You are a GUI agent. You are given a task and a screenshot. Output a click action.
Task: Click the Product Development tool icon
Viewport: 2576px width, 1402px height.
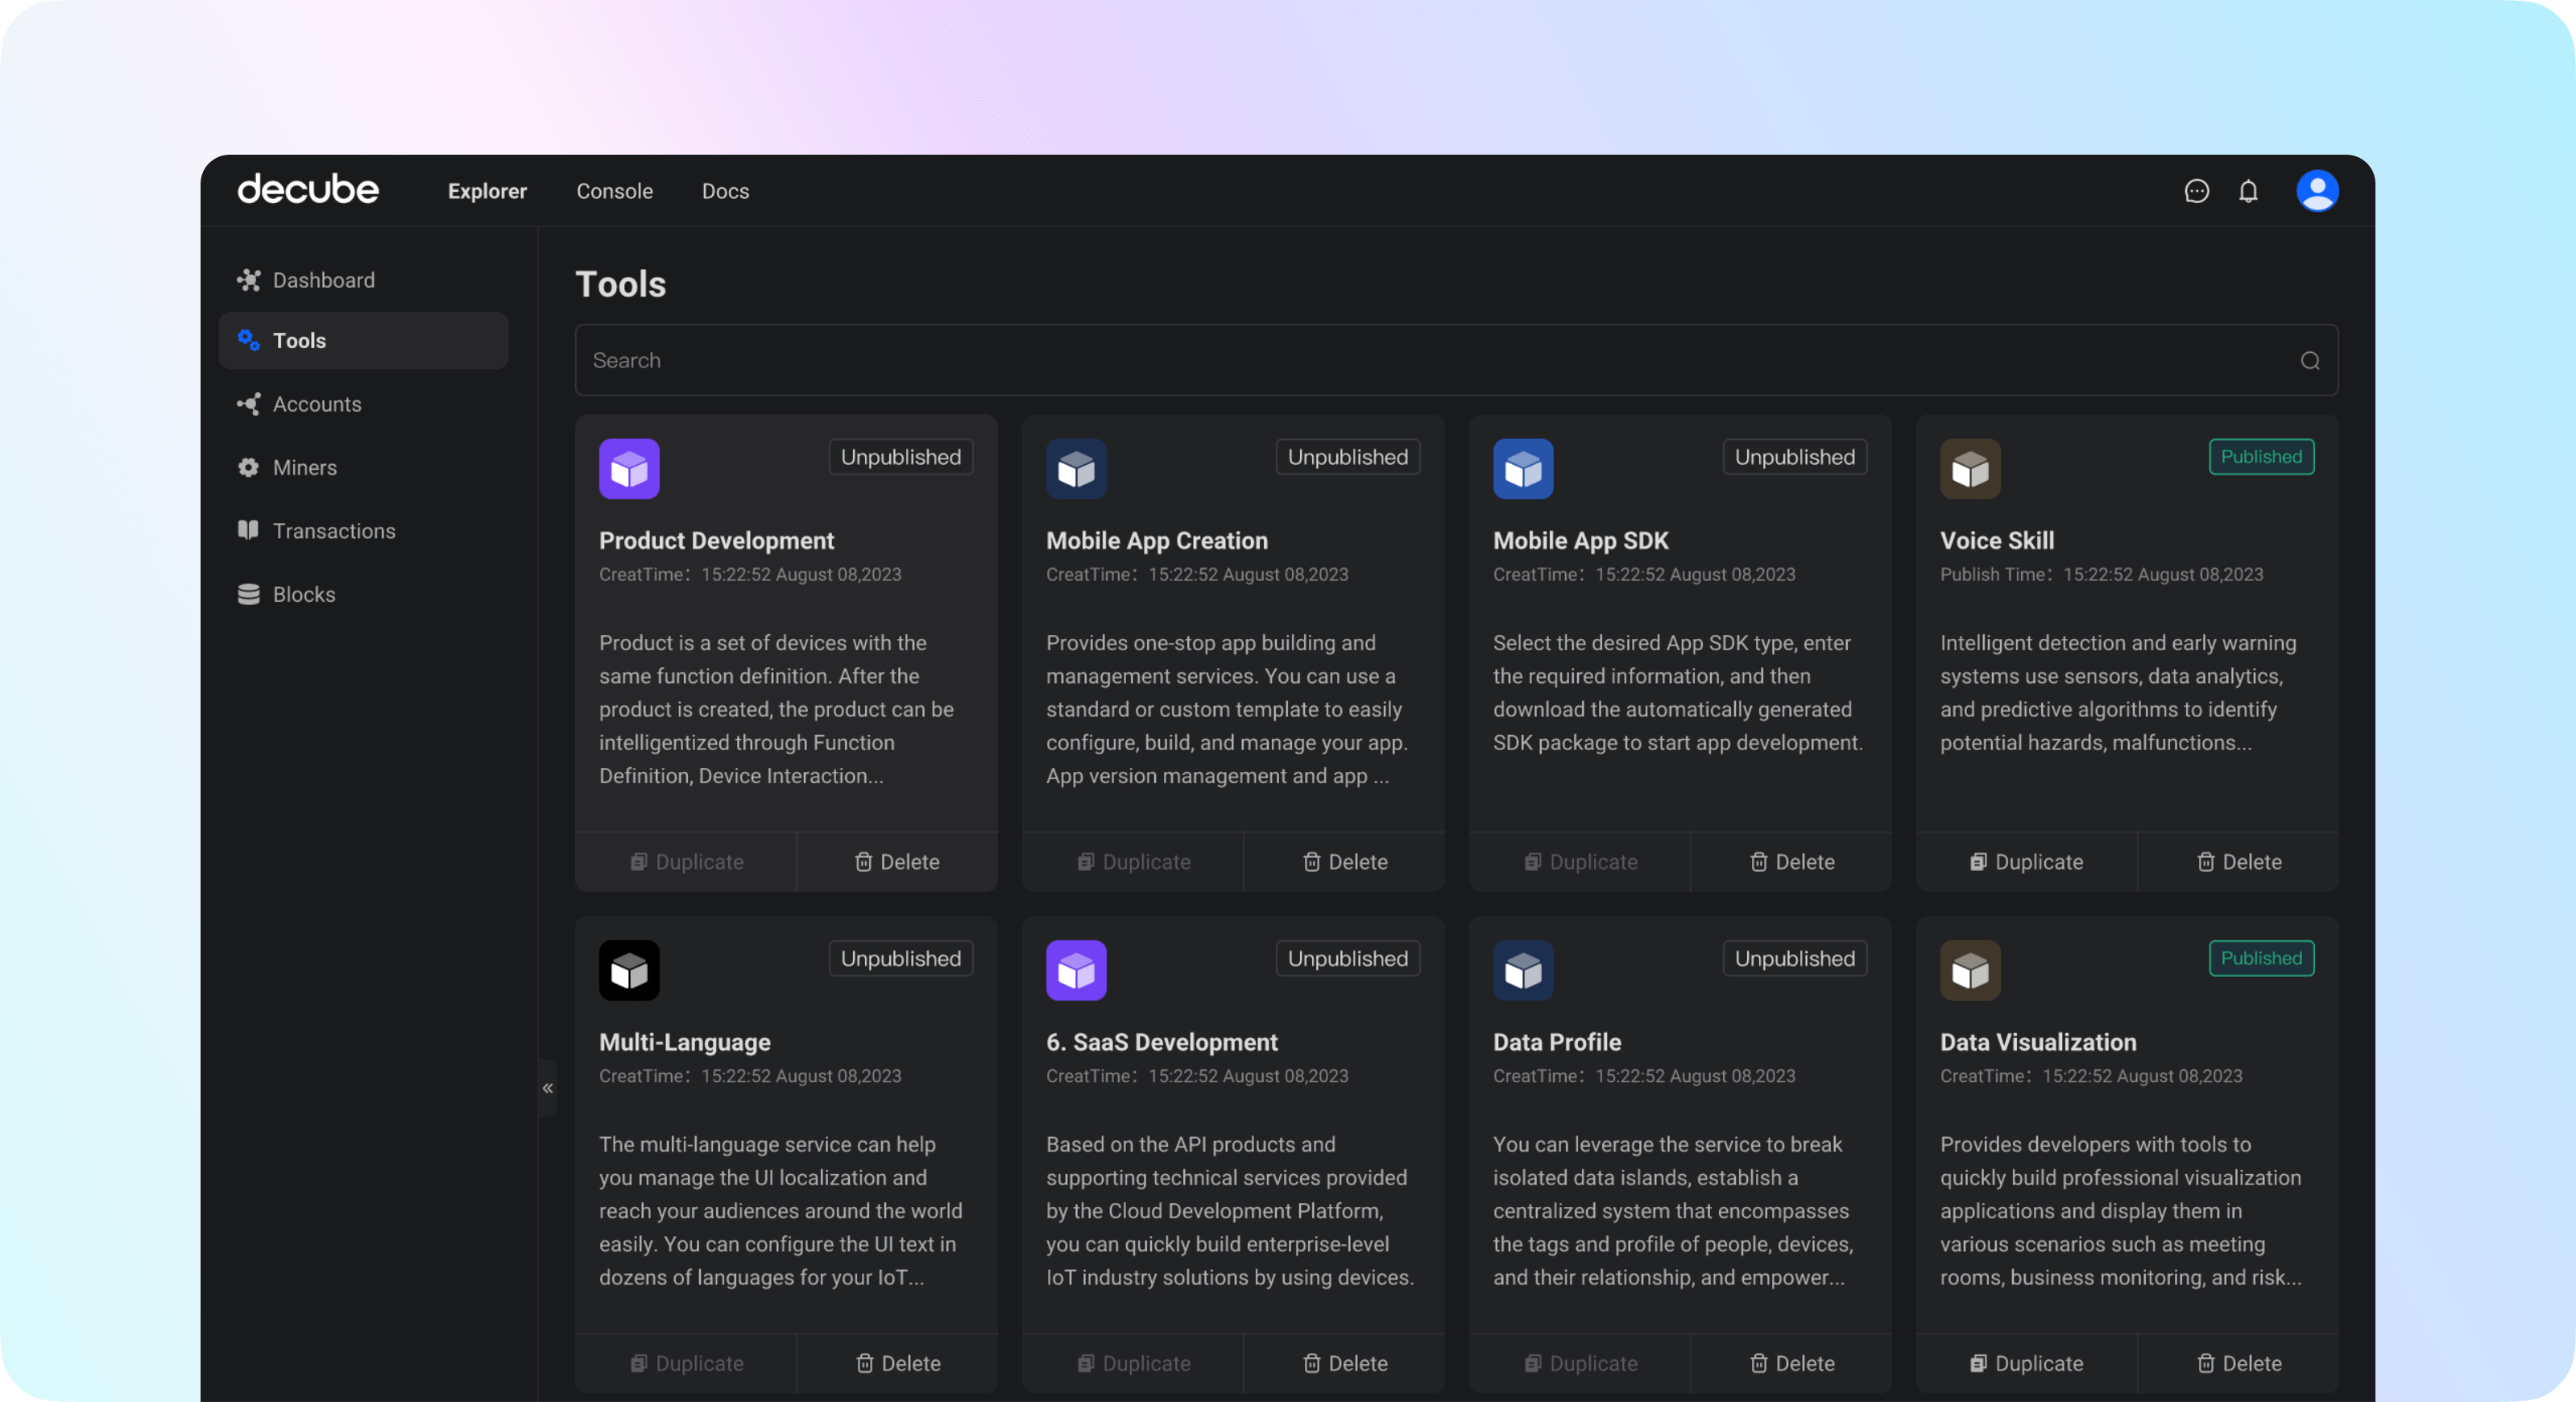click(x=630, y=468)
